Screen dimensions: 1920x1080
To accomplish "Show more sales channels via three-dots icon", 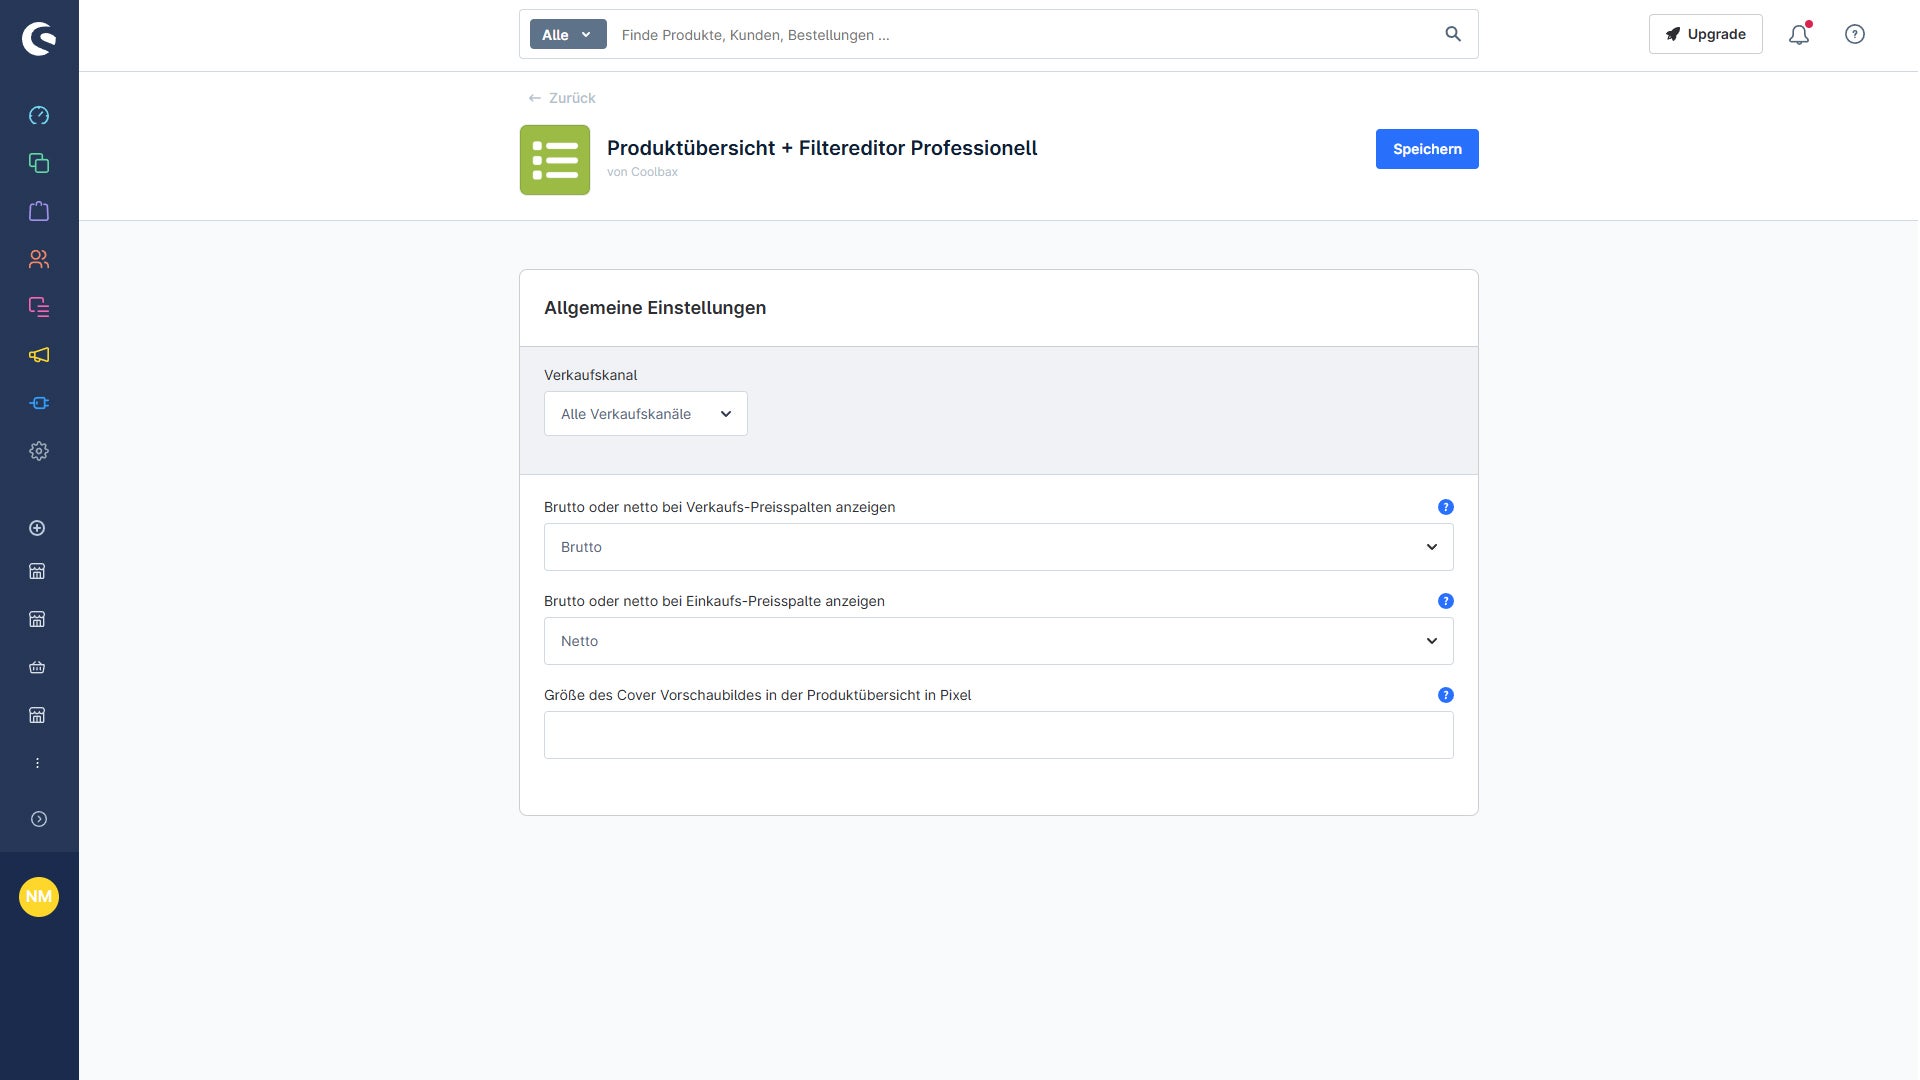I will [37, 763].
